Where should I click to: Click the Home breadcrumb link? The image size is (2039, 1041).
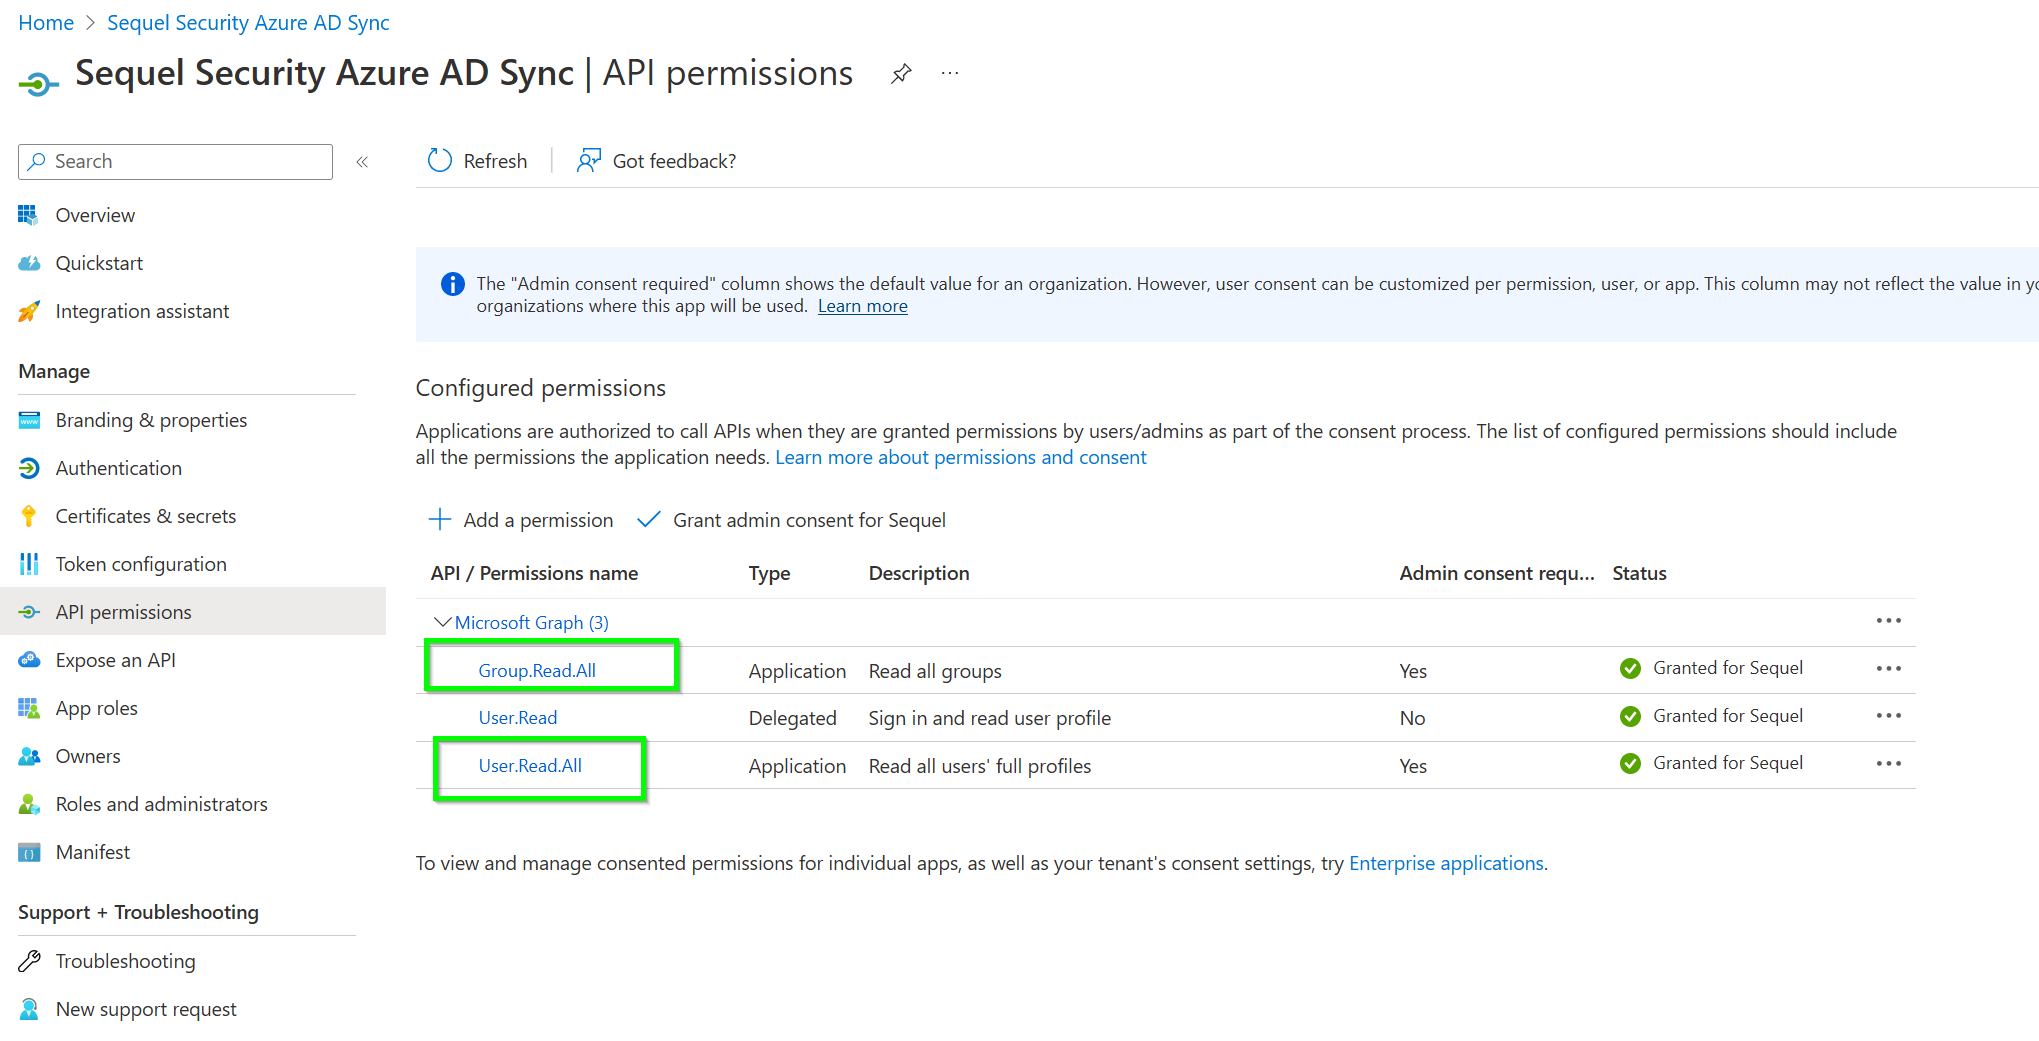pos(46,23)
